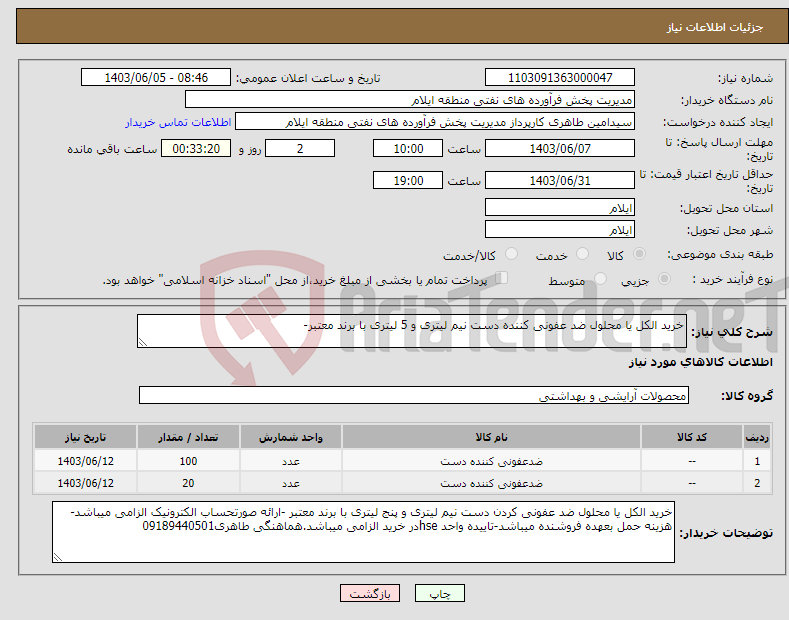Click the resize grip of شرح کلی textarea
This screenshot has width=789, height=620.
[x=143, y=342]
